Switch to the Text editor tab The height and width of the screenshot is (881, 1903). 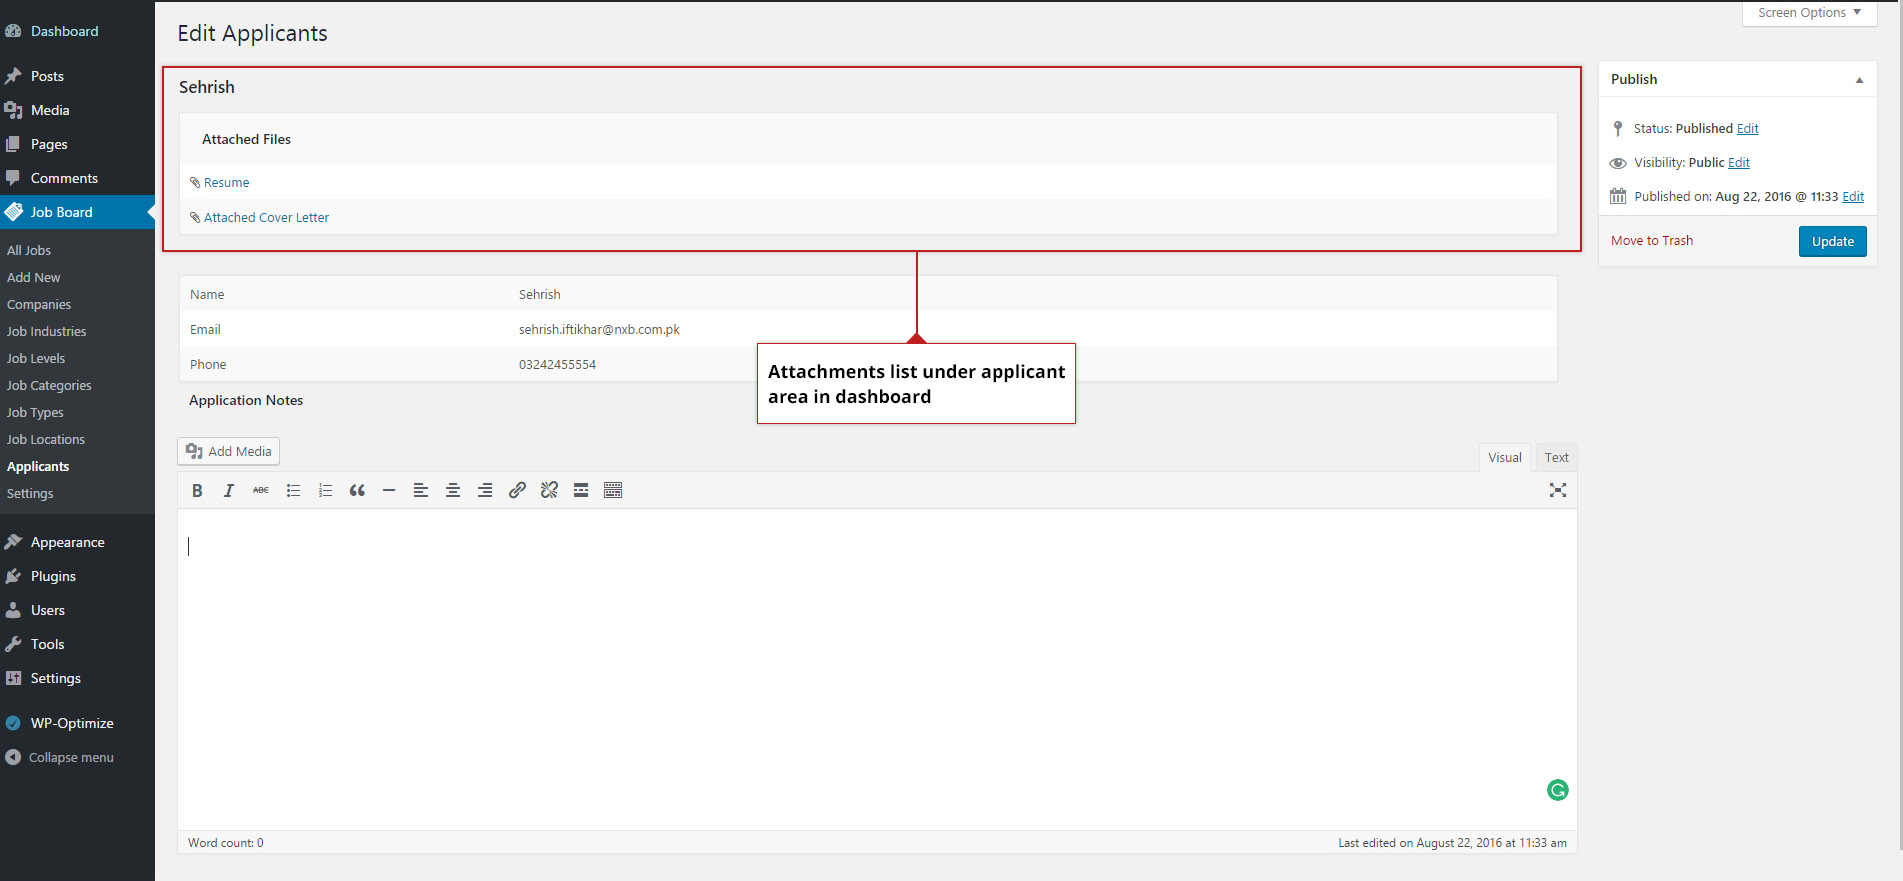(1556, 457)
